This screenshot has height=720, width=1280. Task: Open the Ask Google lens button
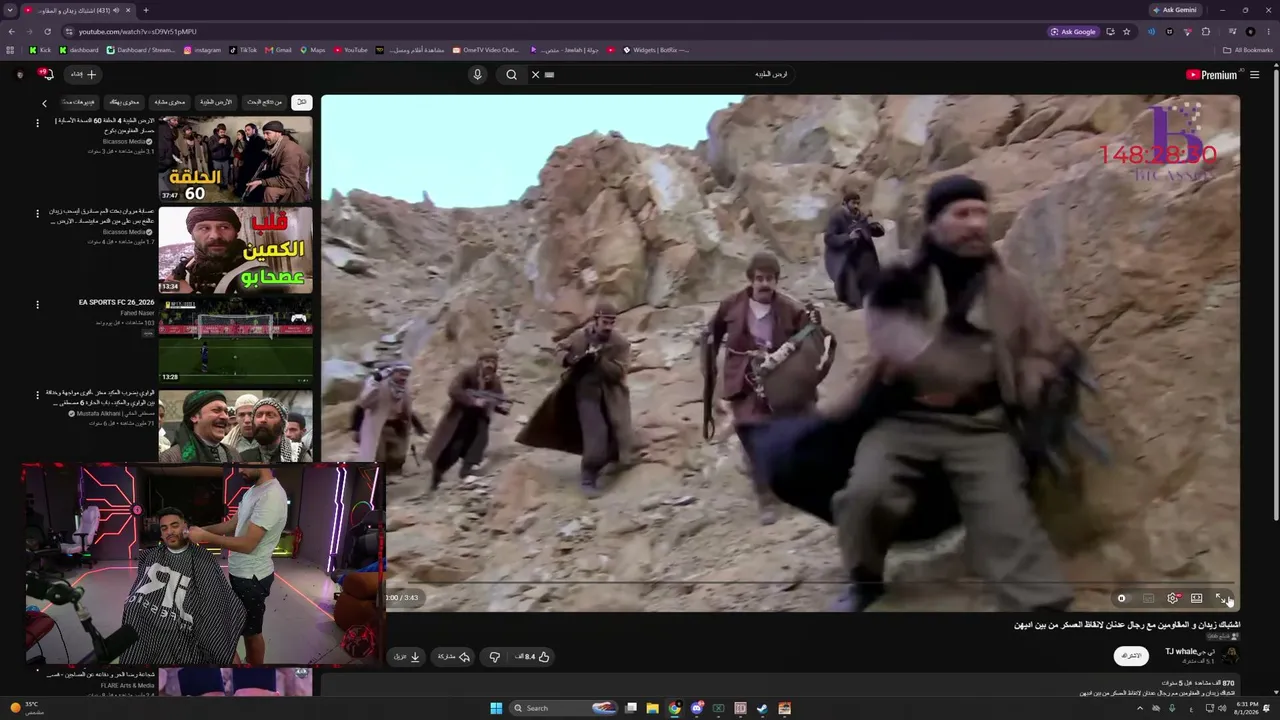(1074, 32)
